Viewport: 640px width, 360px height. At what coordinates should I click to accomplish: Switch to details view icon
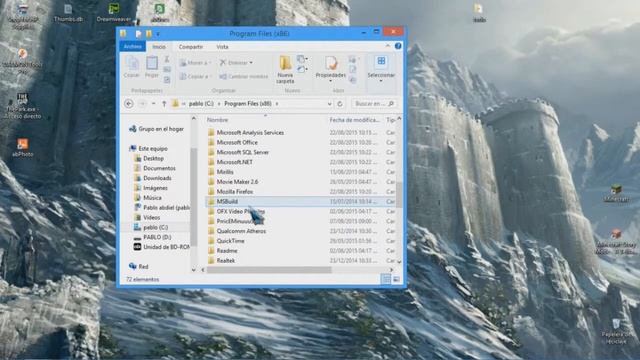point(386,279)
